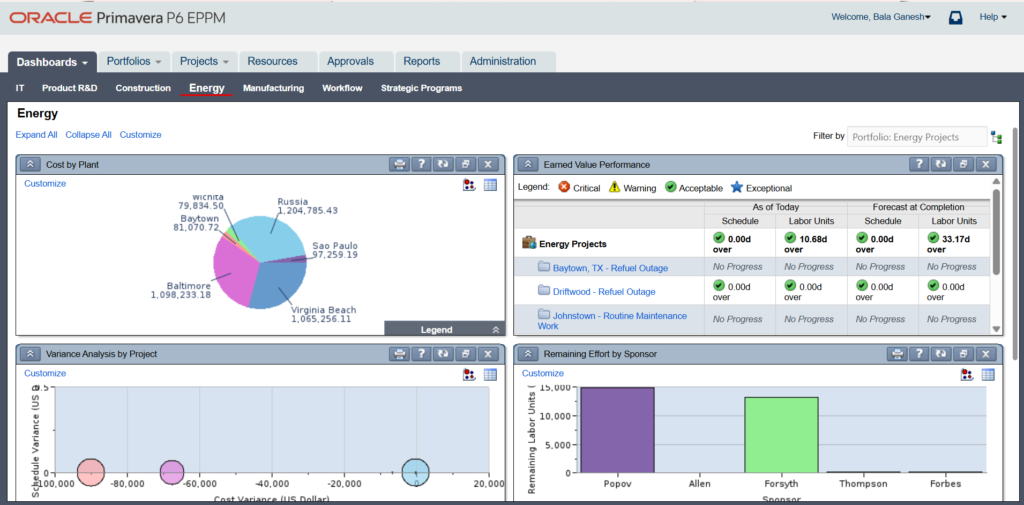Image resolution: width=1024 pixels, height=505 pixels.
Task: Maximize the Remaining Effort by Sponsor portlet
Action: 963,354
